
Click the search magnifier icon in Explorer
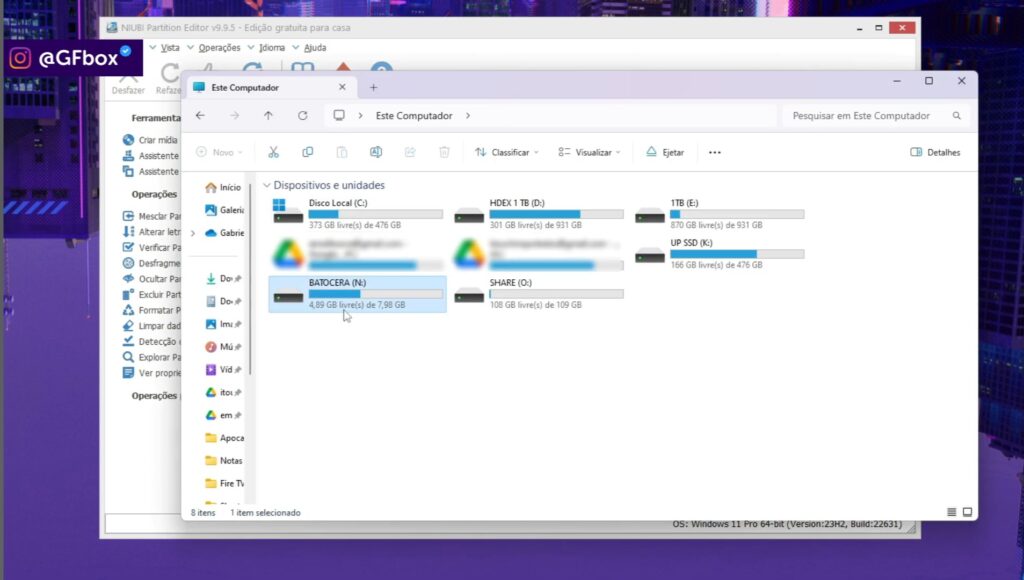pyautogui.click(x=957, y=116)
